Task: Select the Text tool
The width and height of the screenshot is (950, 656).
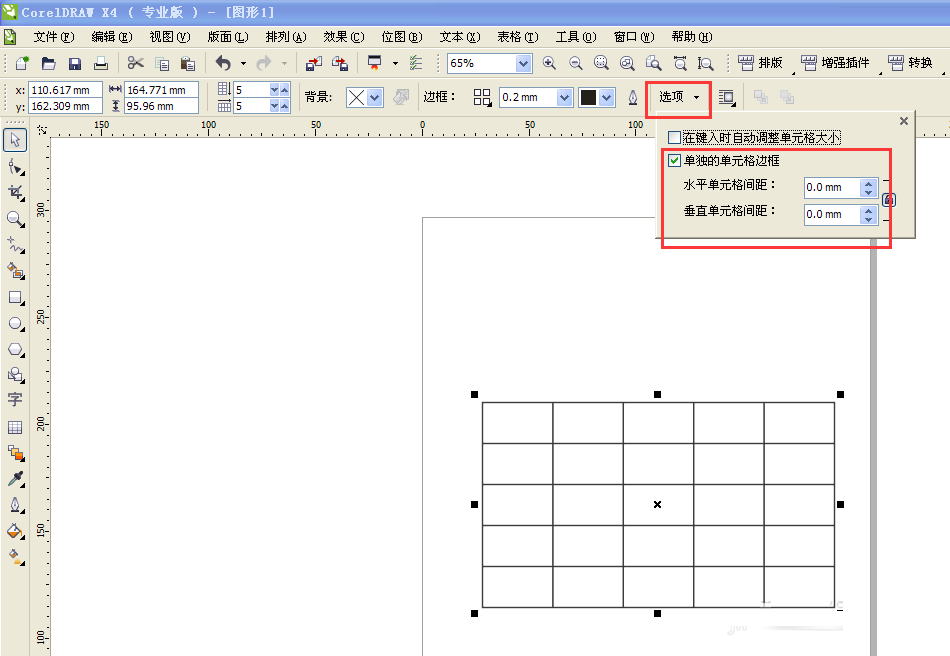Action: click(x=15, y=400)
